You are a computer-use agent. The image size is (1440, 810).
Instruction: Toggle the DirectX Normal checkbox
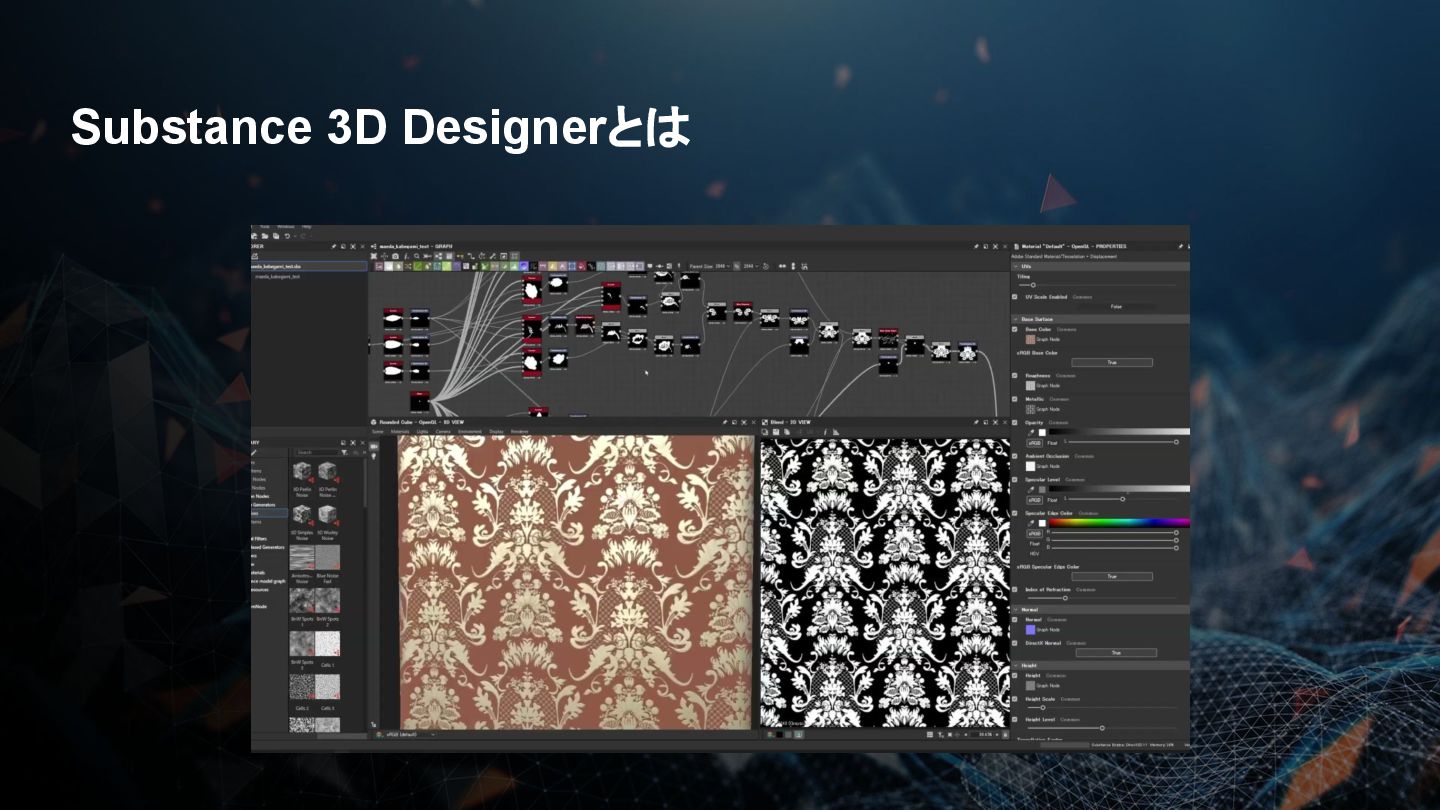1014,643
